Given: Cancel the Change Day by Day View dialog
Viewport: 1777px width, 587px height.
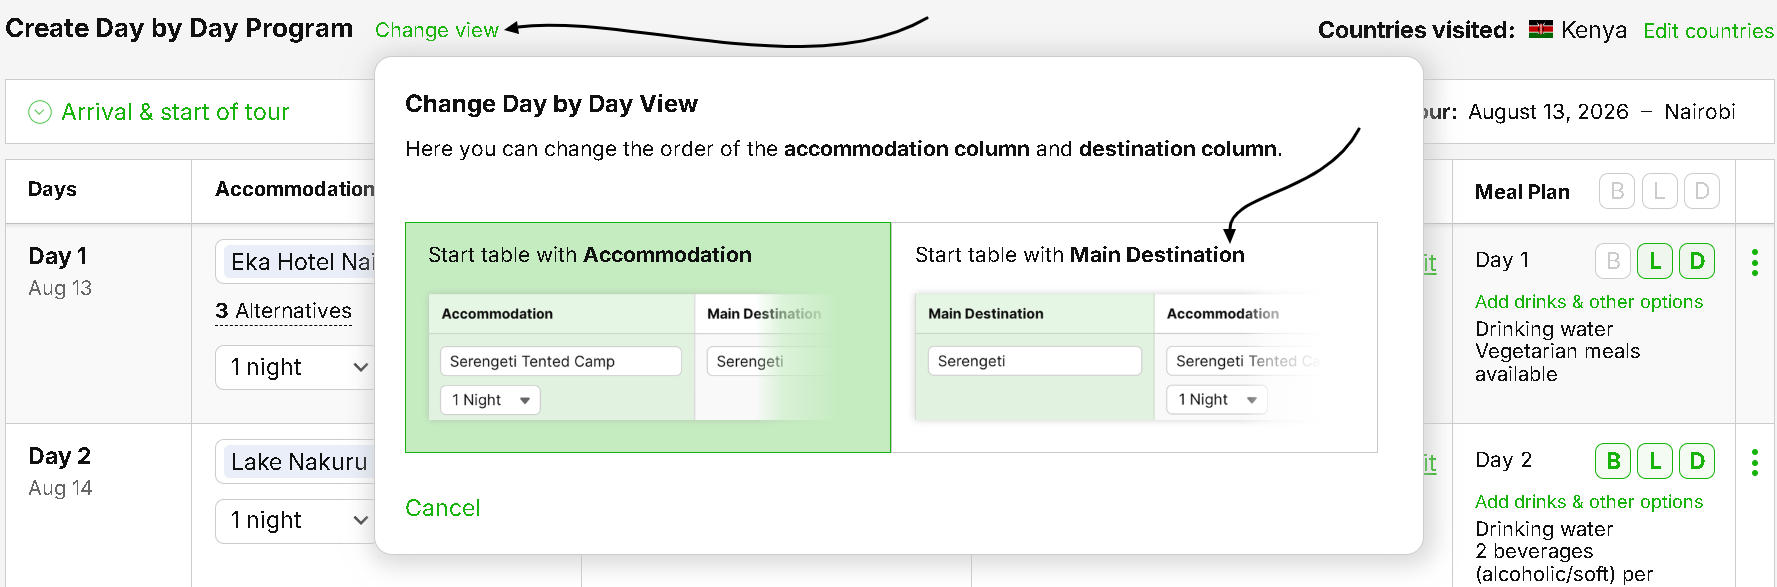Looking at the screenshot, I should tap(442, 508).
